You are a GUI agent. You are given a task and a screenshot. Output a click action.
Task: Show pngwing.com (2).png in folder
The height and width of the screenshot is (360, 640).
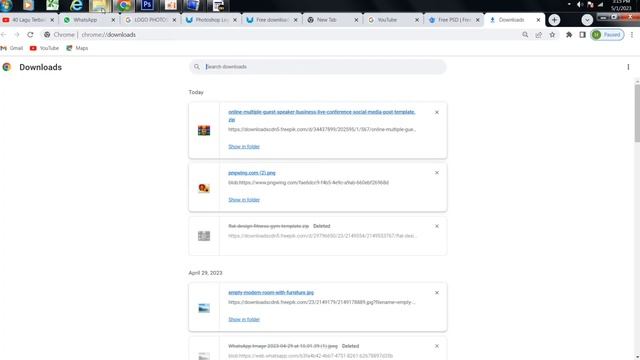point(244,200)
